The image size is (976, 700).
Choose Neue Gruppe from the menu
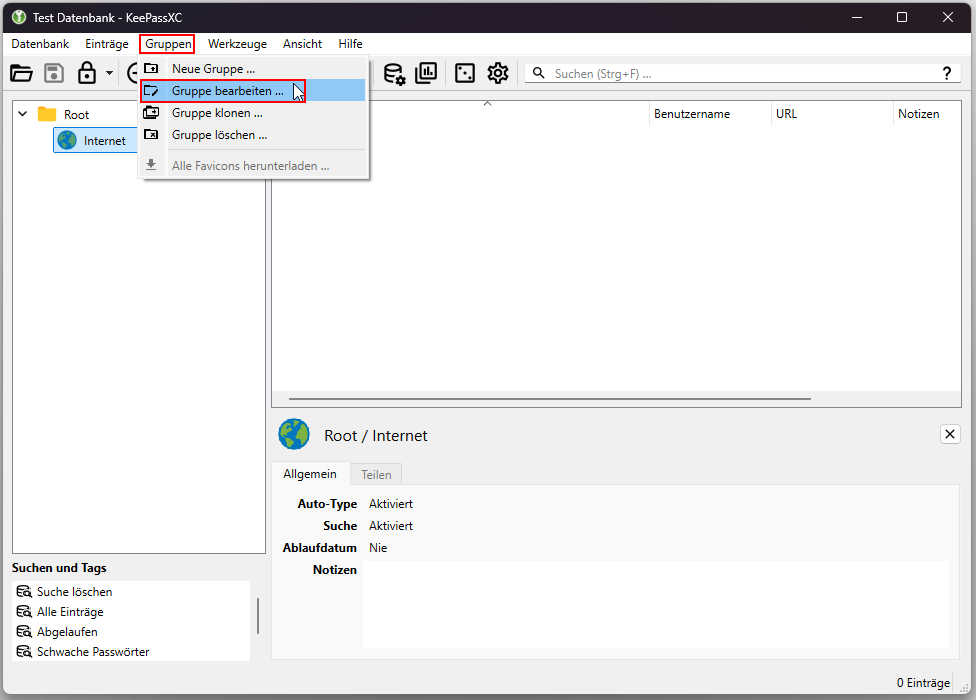(x=253, y=68)
